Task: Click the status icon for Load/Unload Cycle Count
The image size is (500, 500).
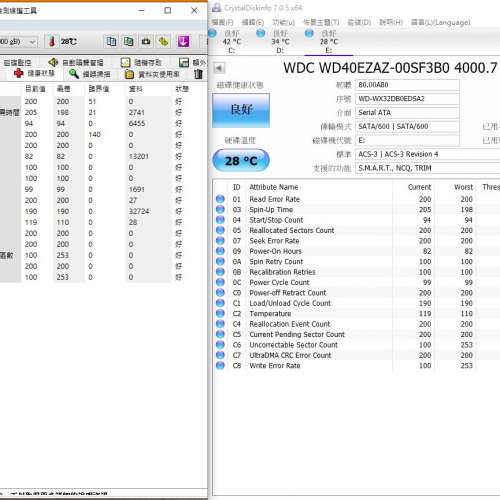Action: tap(220, 303)
